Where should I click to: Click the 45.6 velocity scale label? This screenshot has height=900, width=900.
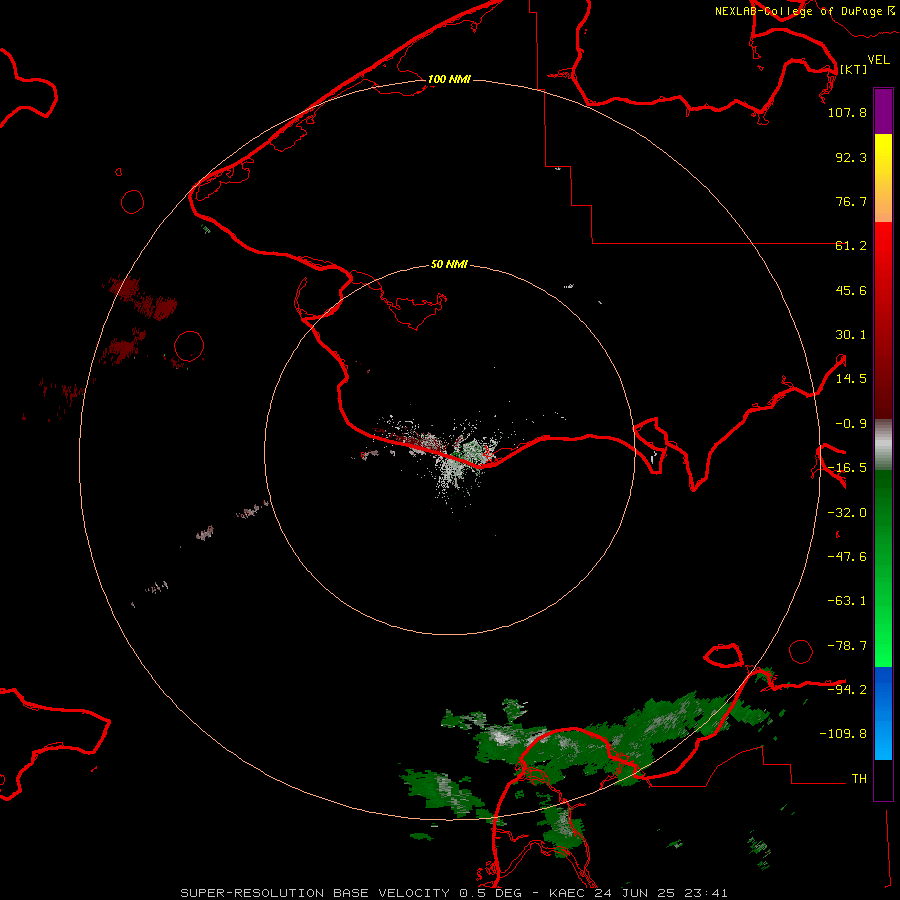click(851, 290)
